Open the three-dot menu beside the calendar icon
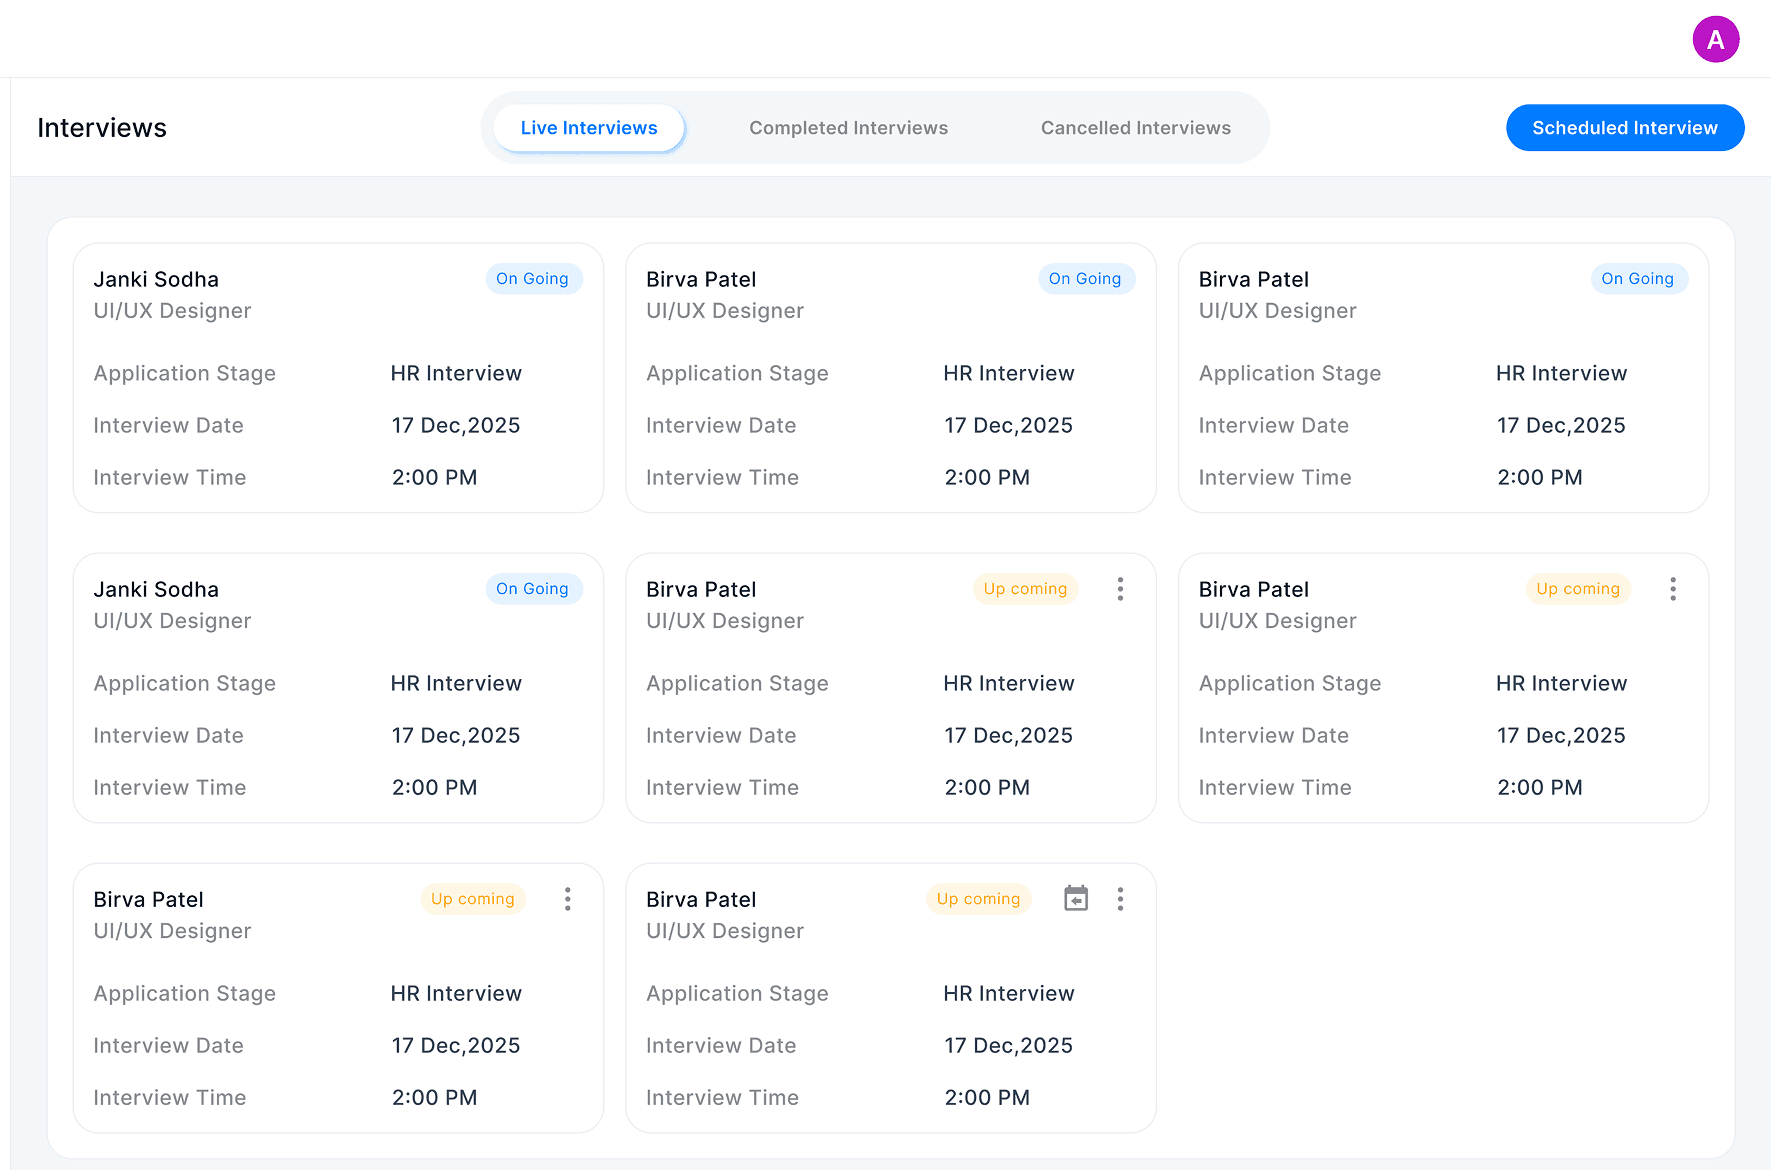Image resolution: width=1771 pixels, height=1170 pixels. (x=1120, y=899)
